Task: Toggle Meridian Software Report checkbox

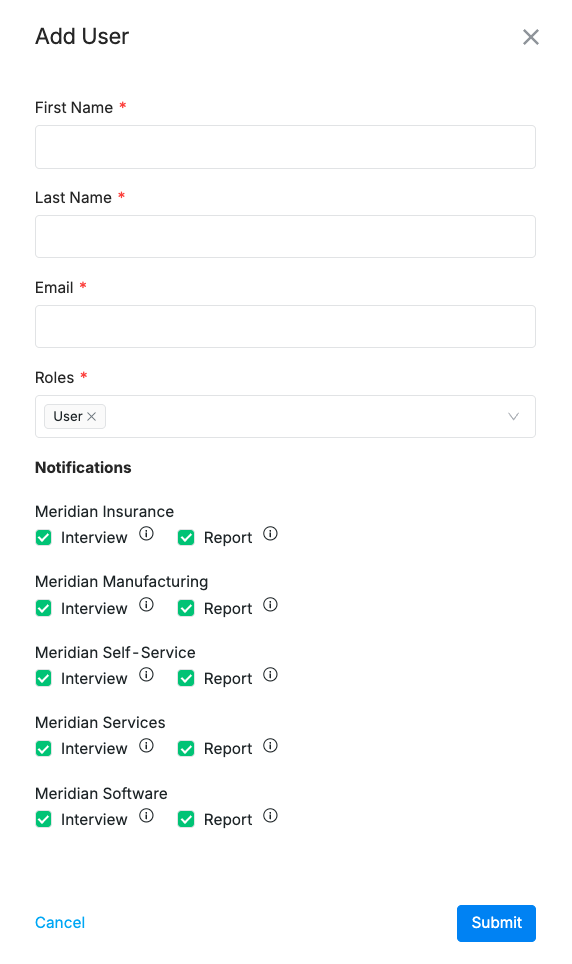Action: click(x=186, y=820)
